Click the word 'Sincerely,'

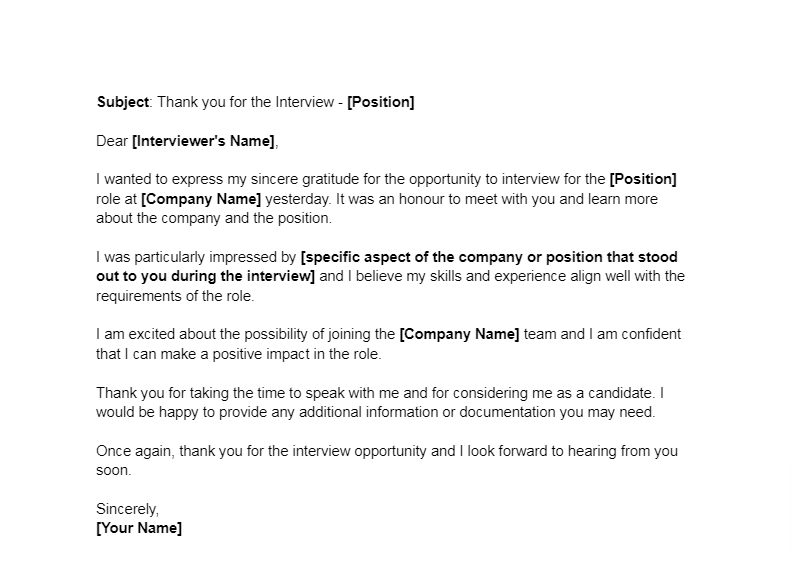[x=128, y=509]
